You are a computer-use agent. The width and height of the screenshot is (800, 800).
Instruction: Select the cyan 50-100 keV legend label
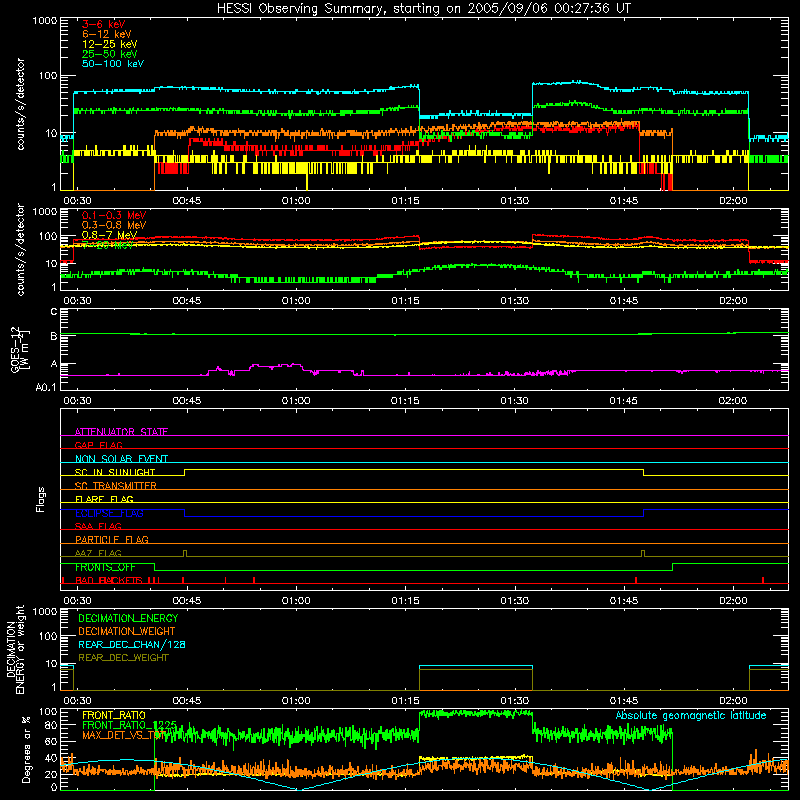pos(112,64)
